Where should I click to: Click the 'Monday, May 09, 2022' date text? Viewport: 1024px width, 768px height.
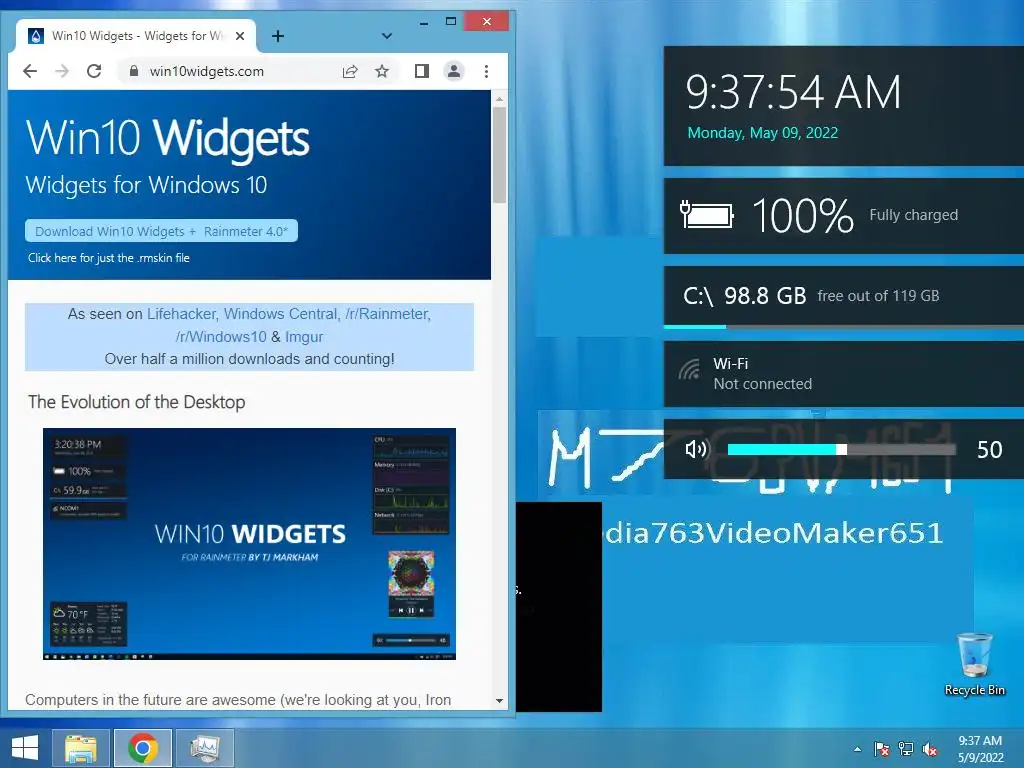[x=763, y=133]
